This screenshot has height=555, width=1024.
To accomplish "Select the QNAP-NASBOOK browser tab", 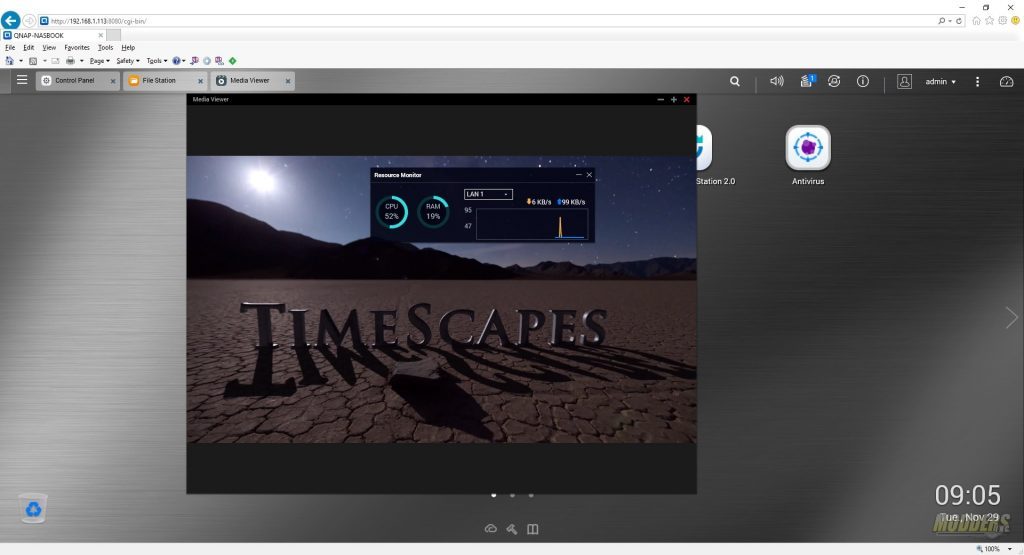I will (53, 35).
